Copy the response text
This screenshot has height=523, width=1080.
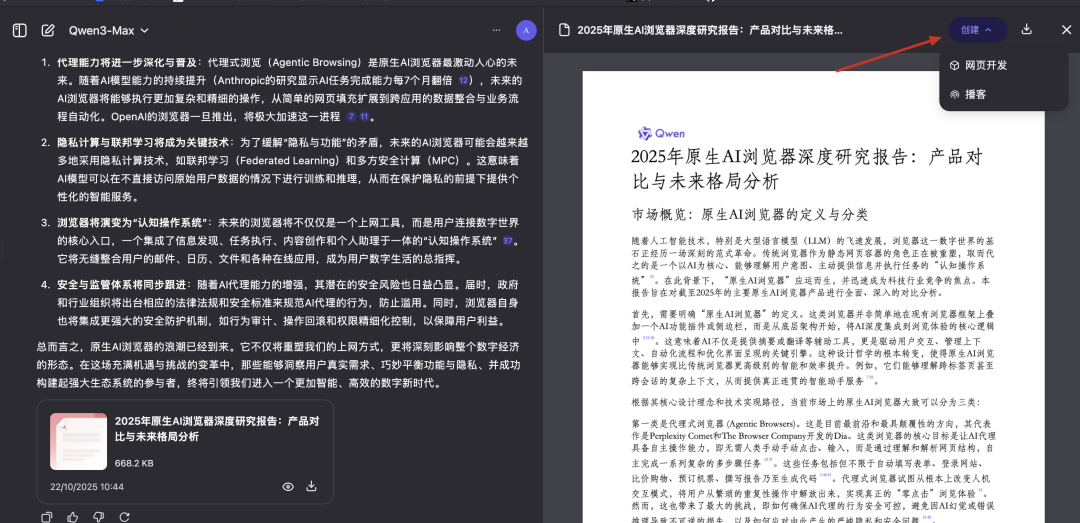coord(47,517)
